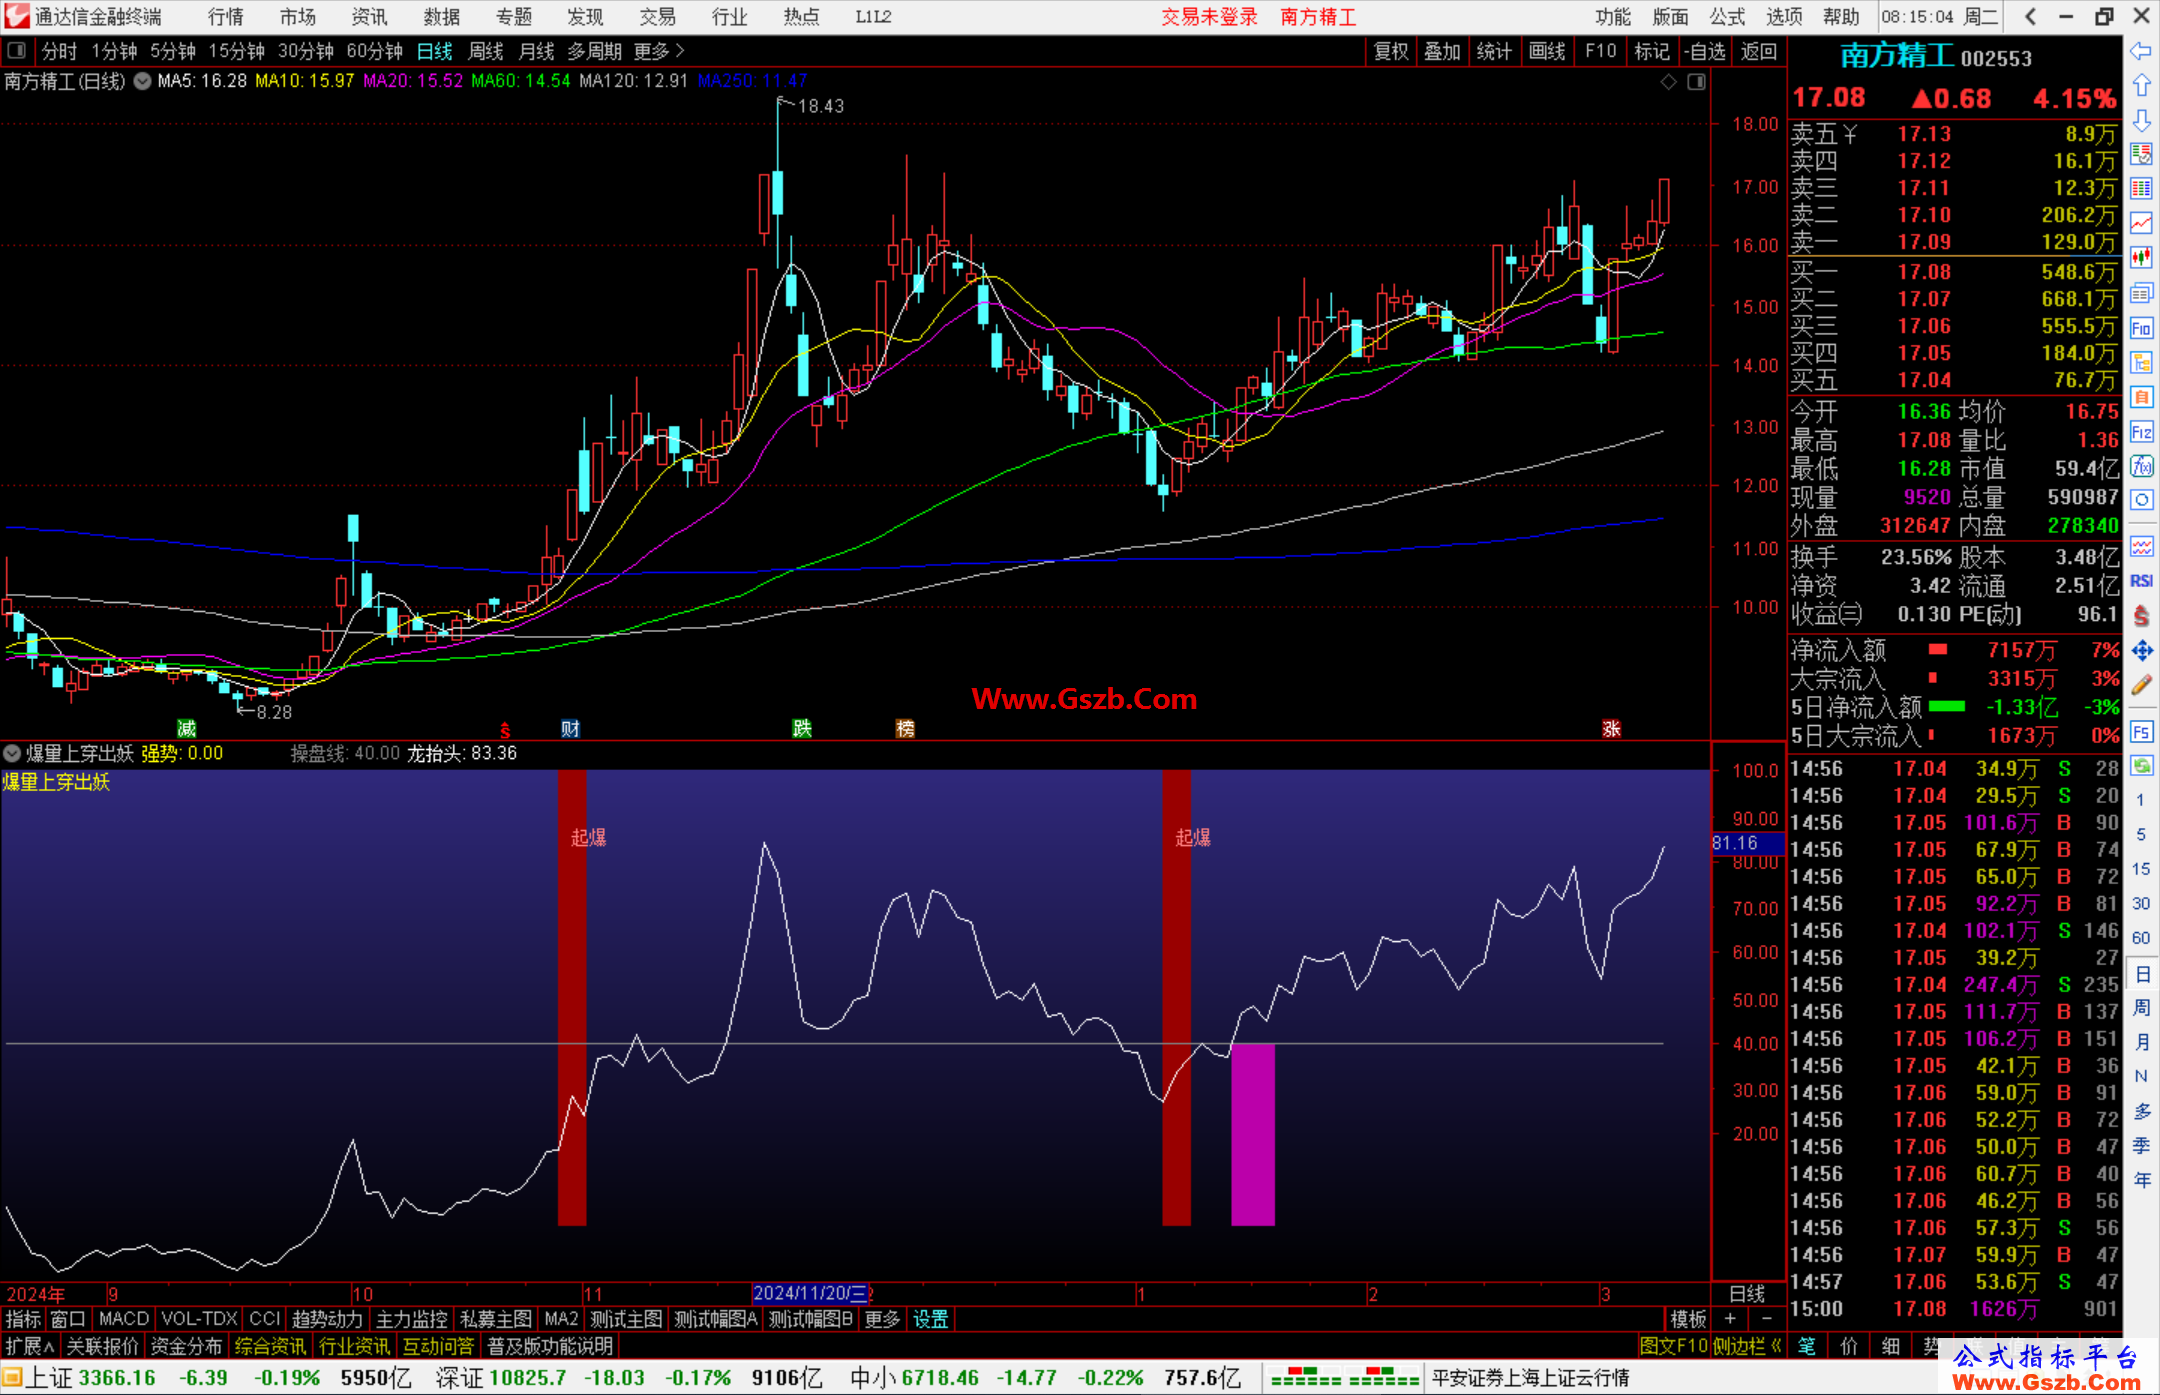Open 更多 indicators in bottom tab bar
This screenshot has width=2160, height=1395.
pos(882,1319)
